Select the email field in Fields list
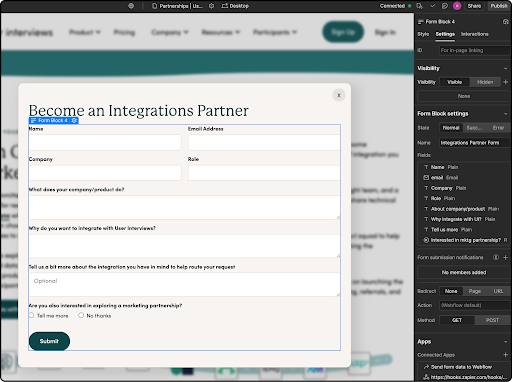 pyautogui.click(x=464, y=178)
